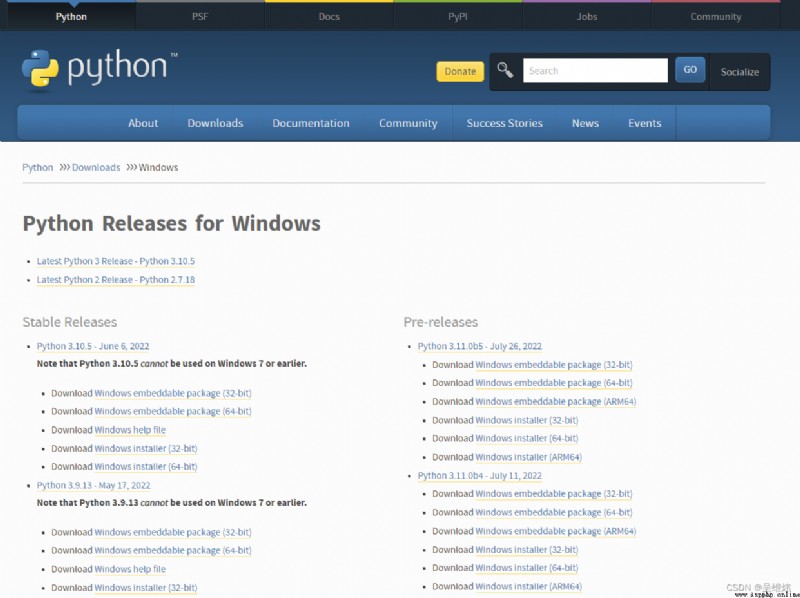Click the GO search button
The width and height of the screenshot is (800, 598).
tap(690, 69)
